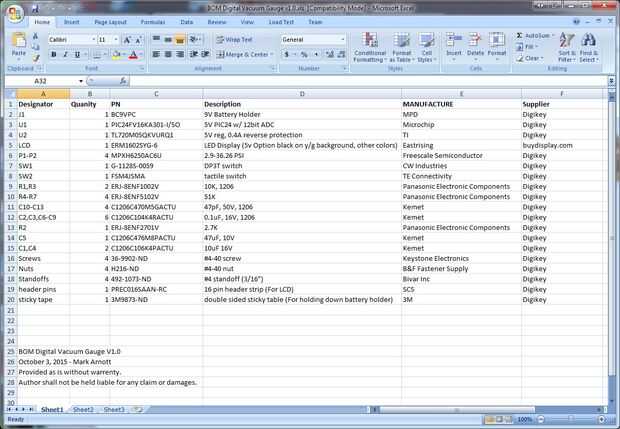620x429 pixels.
Task: Align text left
Action: coord(156,54)
